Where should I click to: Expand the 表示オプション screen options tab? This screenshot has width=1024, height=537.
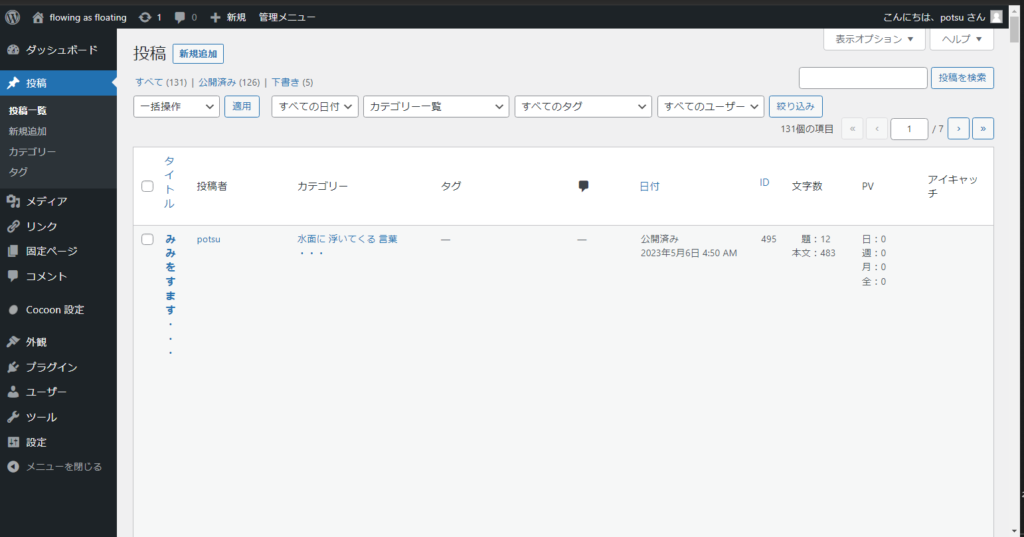tap(874, 40)
